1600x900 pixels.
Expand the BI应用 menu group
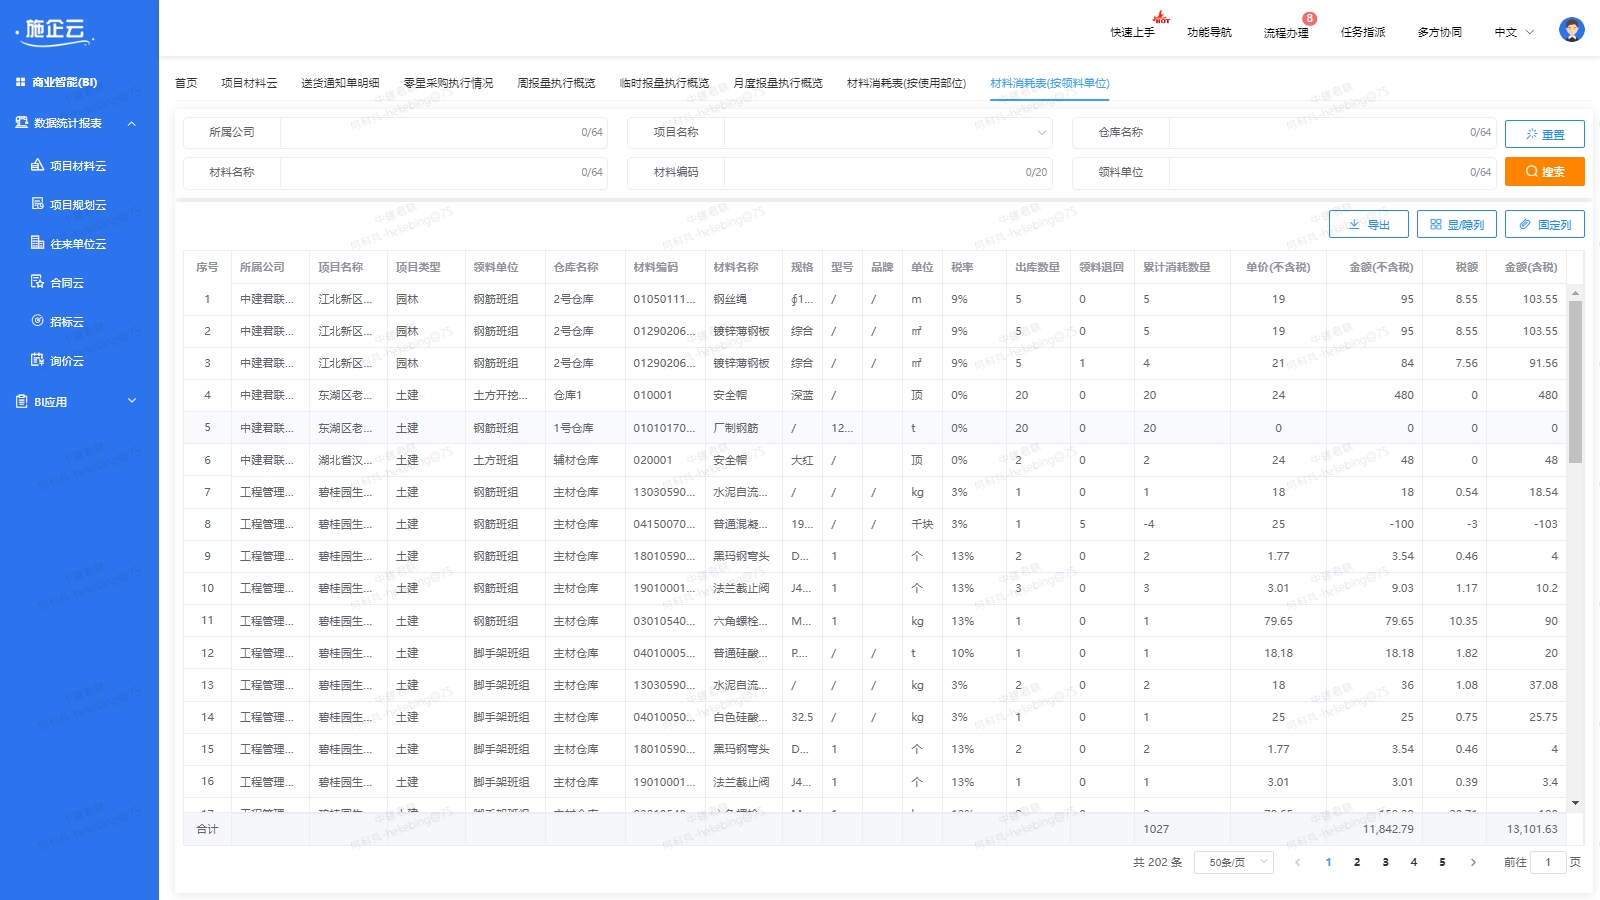coord(131,402)
